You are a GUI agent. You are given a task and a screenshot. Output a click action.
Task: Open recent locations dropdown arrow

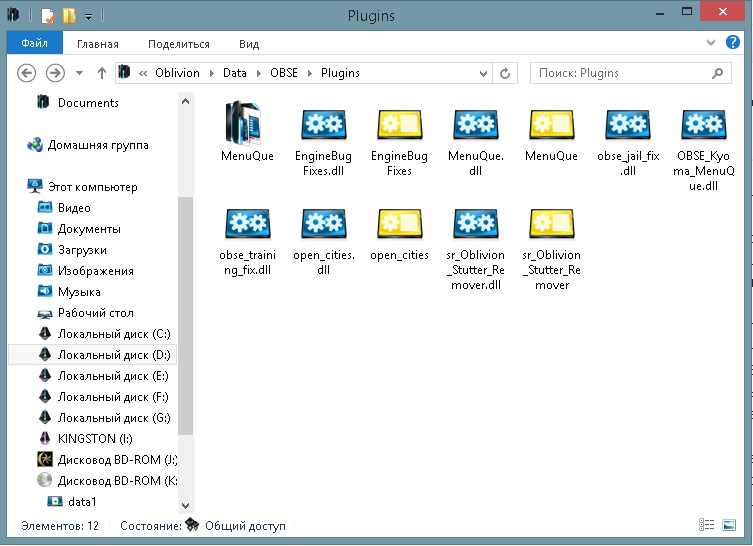point(79,73)
